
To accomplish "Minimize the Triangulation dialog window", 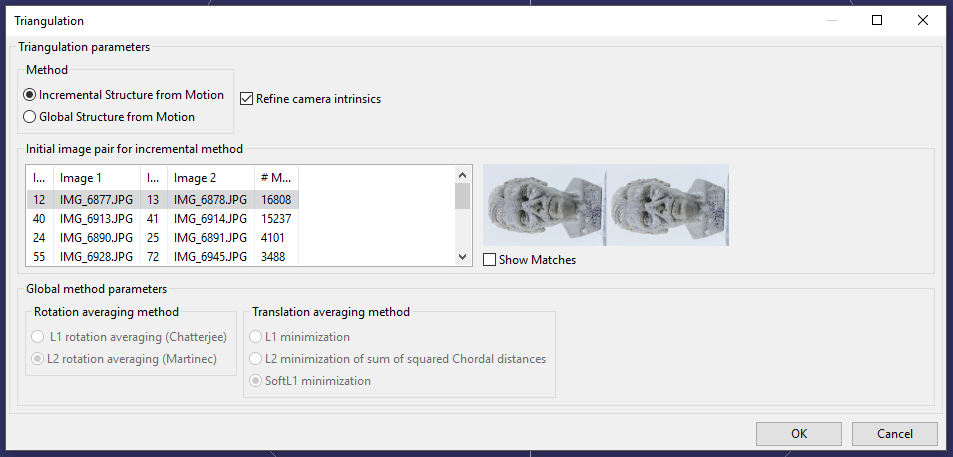I will 831,20.
